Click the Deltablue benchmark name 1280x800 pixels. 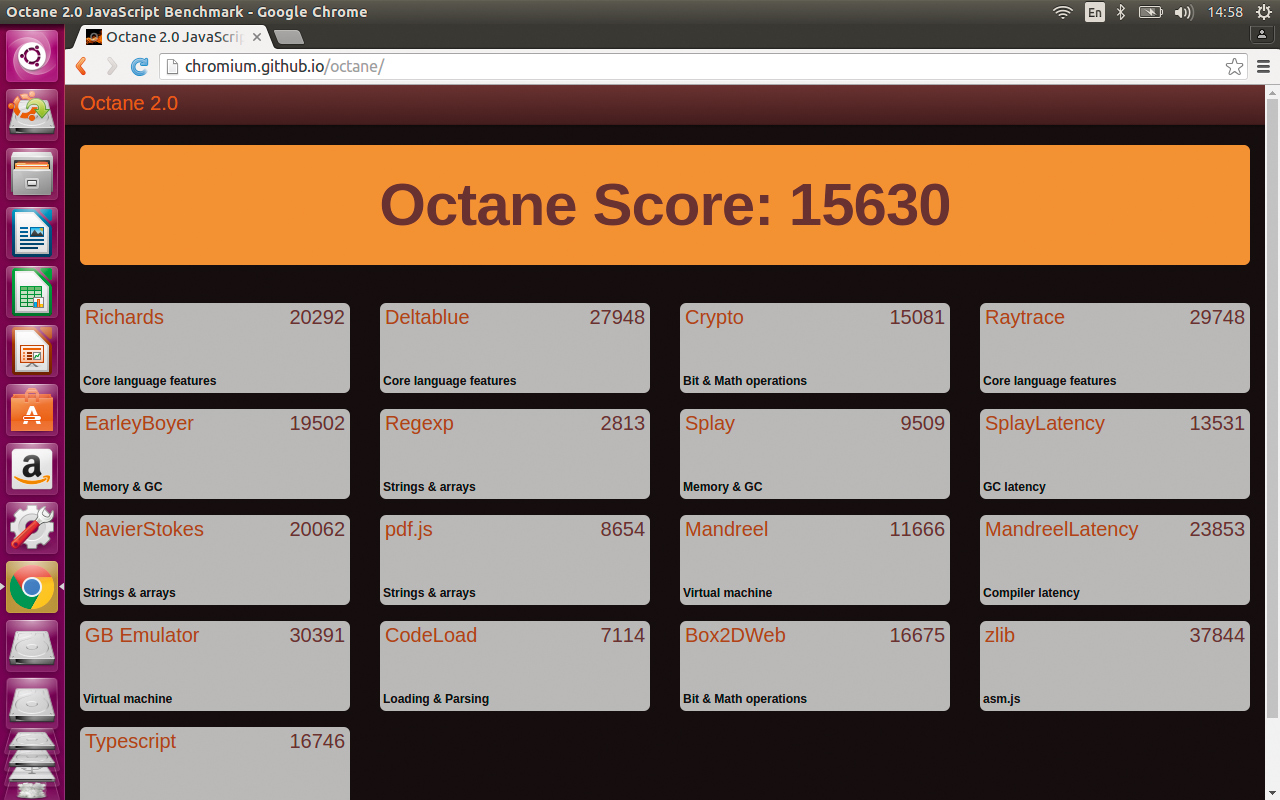[x=427, y=318]
